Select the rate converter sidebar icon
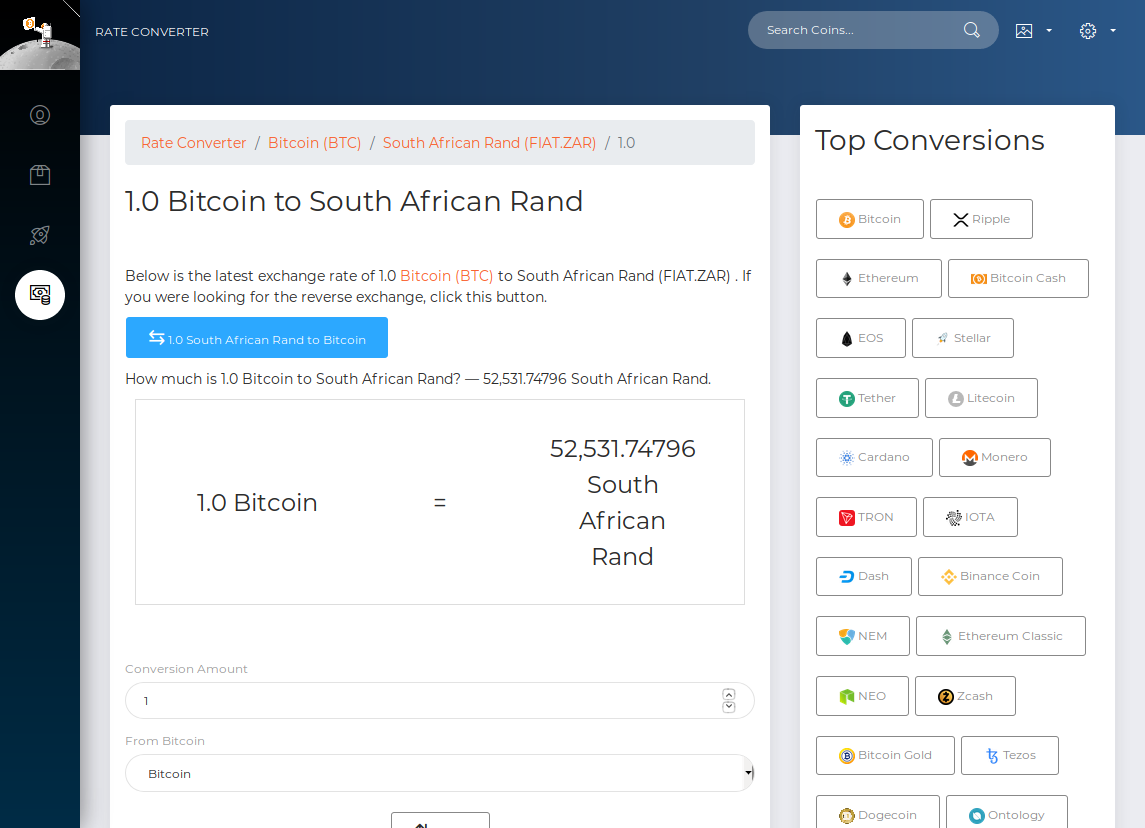This screenshot has height=828, width=1145. (x=40, y=295)
